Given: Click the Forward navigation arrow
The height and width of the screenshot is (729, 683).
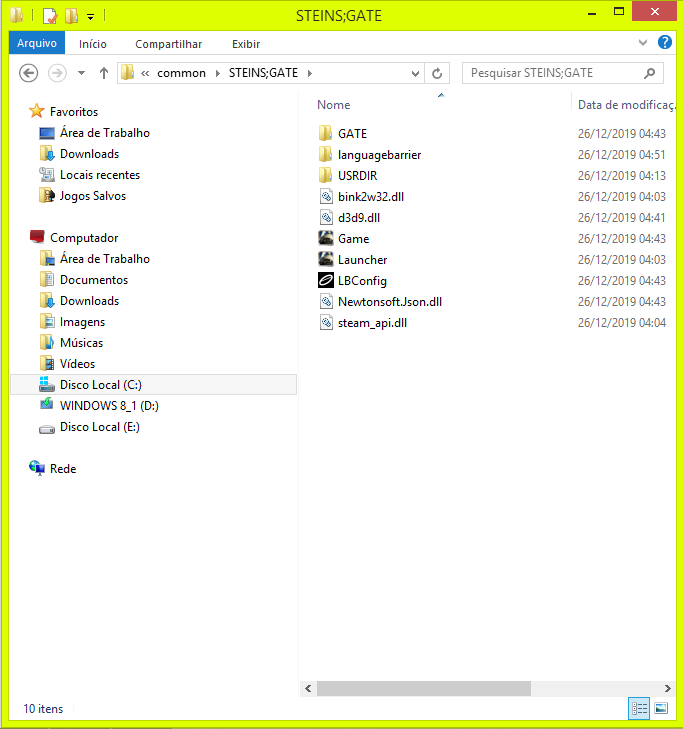Looking at the screenshot, I should 57,73.
